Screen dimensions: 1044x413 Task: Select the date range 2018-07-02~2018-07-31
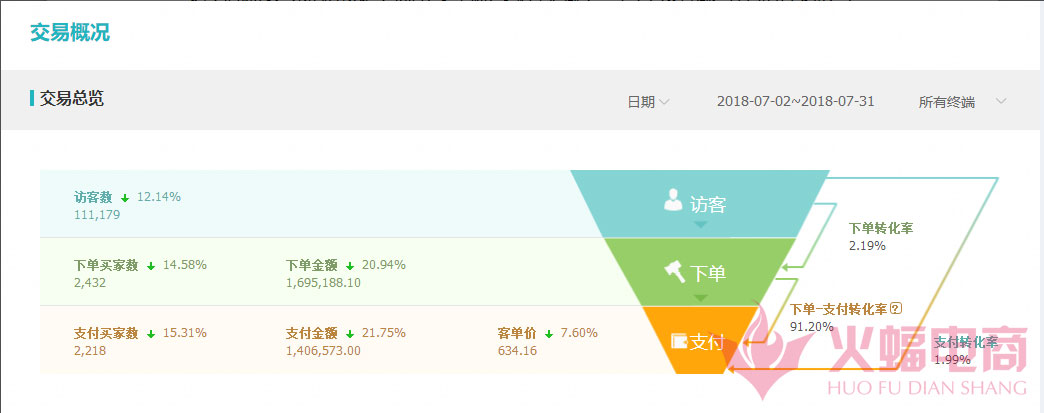pos(796,101)
